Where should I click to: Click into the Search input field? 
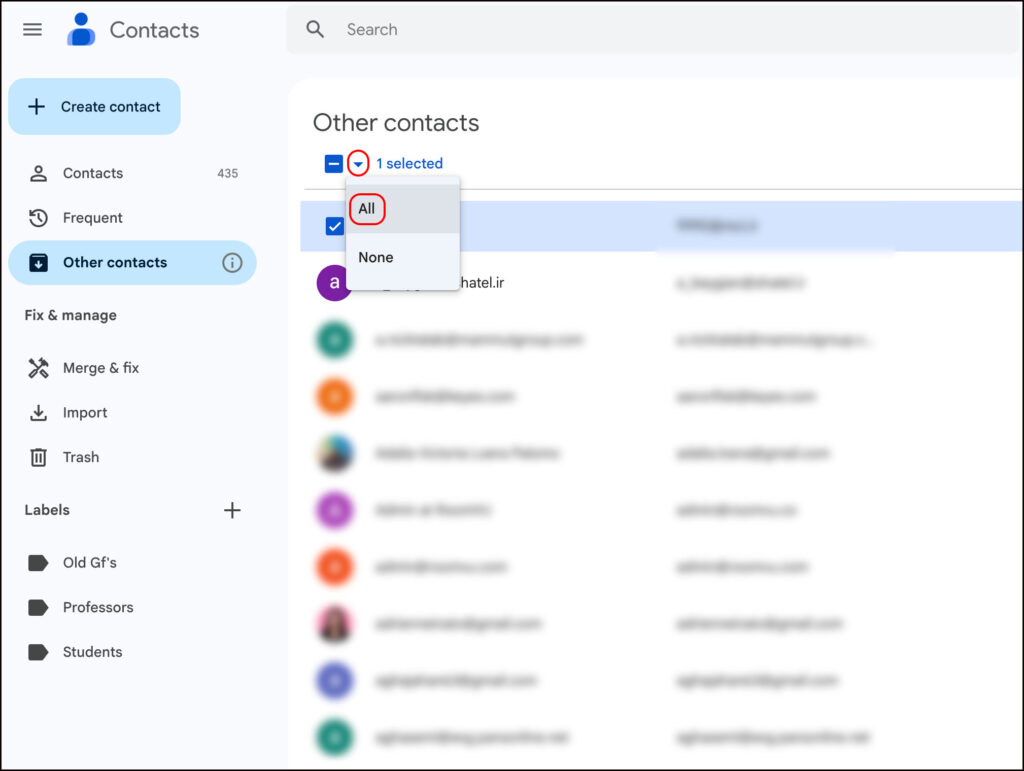[600, 30]
